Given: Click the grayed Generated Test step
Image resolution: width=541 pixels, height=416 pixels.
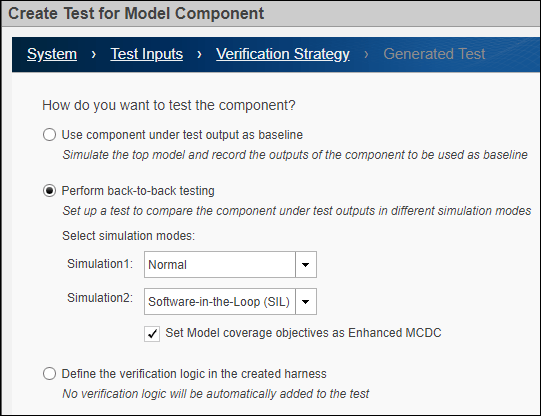Looking at the screenshot, I should 434,54.
